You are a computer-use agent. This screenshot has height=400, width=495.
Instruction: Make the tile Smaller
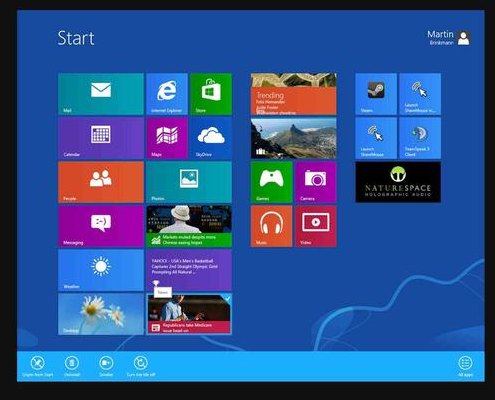(x=106, y=366)
